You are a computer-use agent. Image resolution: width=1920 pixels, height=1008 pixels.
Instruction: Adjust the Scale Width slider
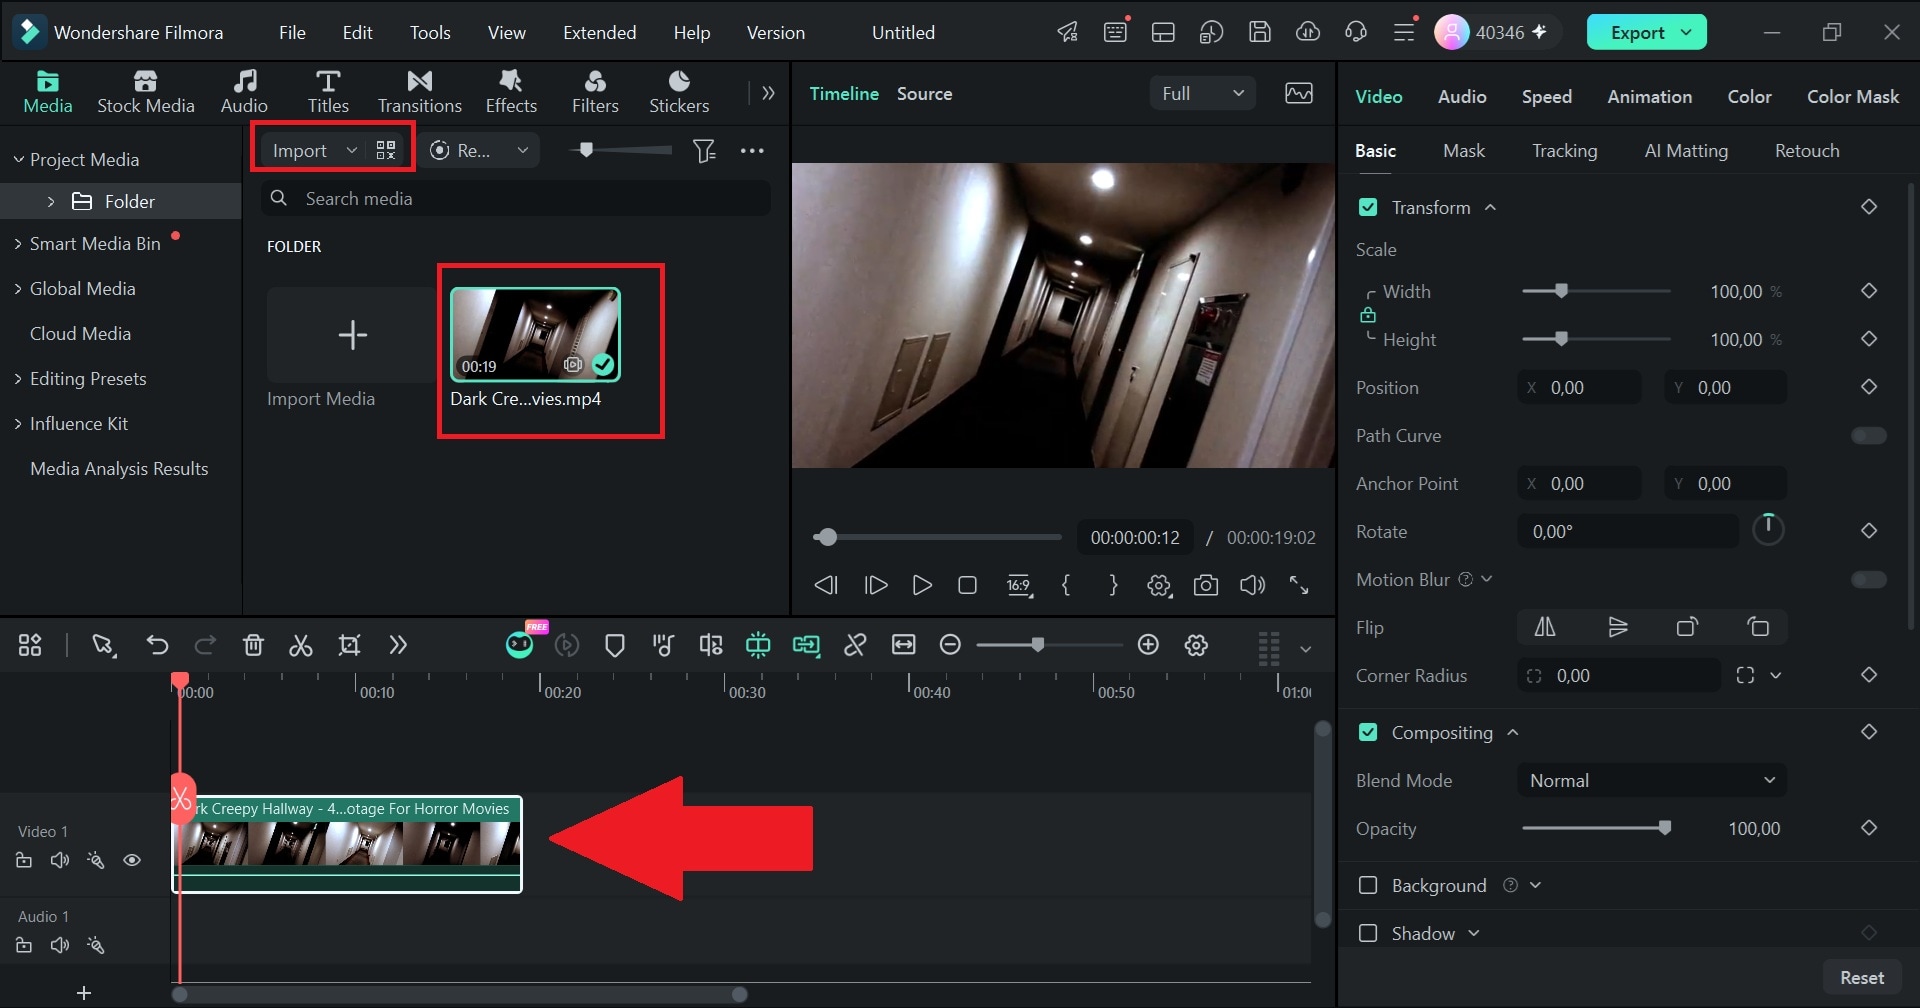coord(1597,292)
